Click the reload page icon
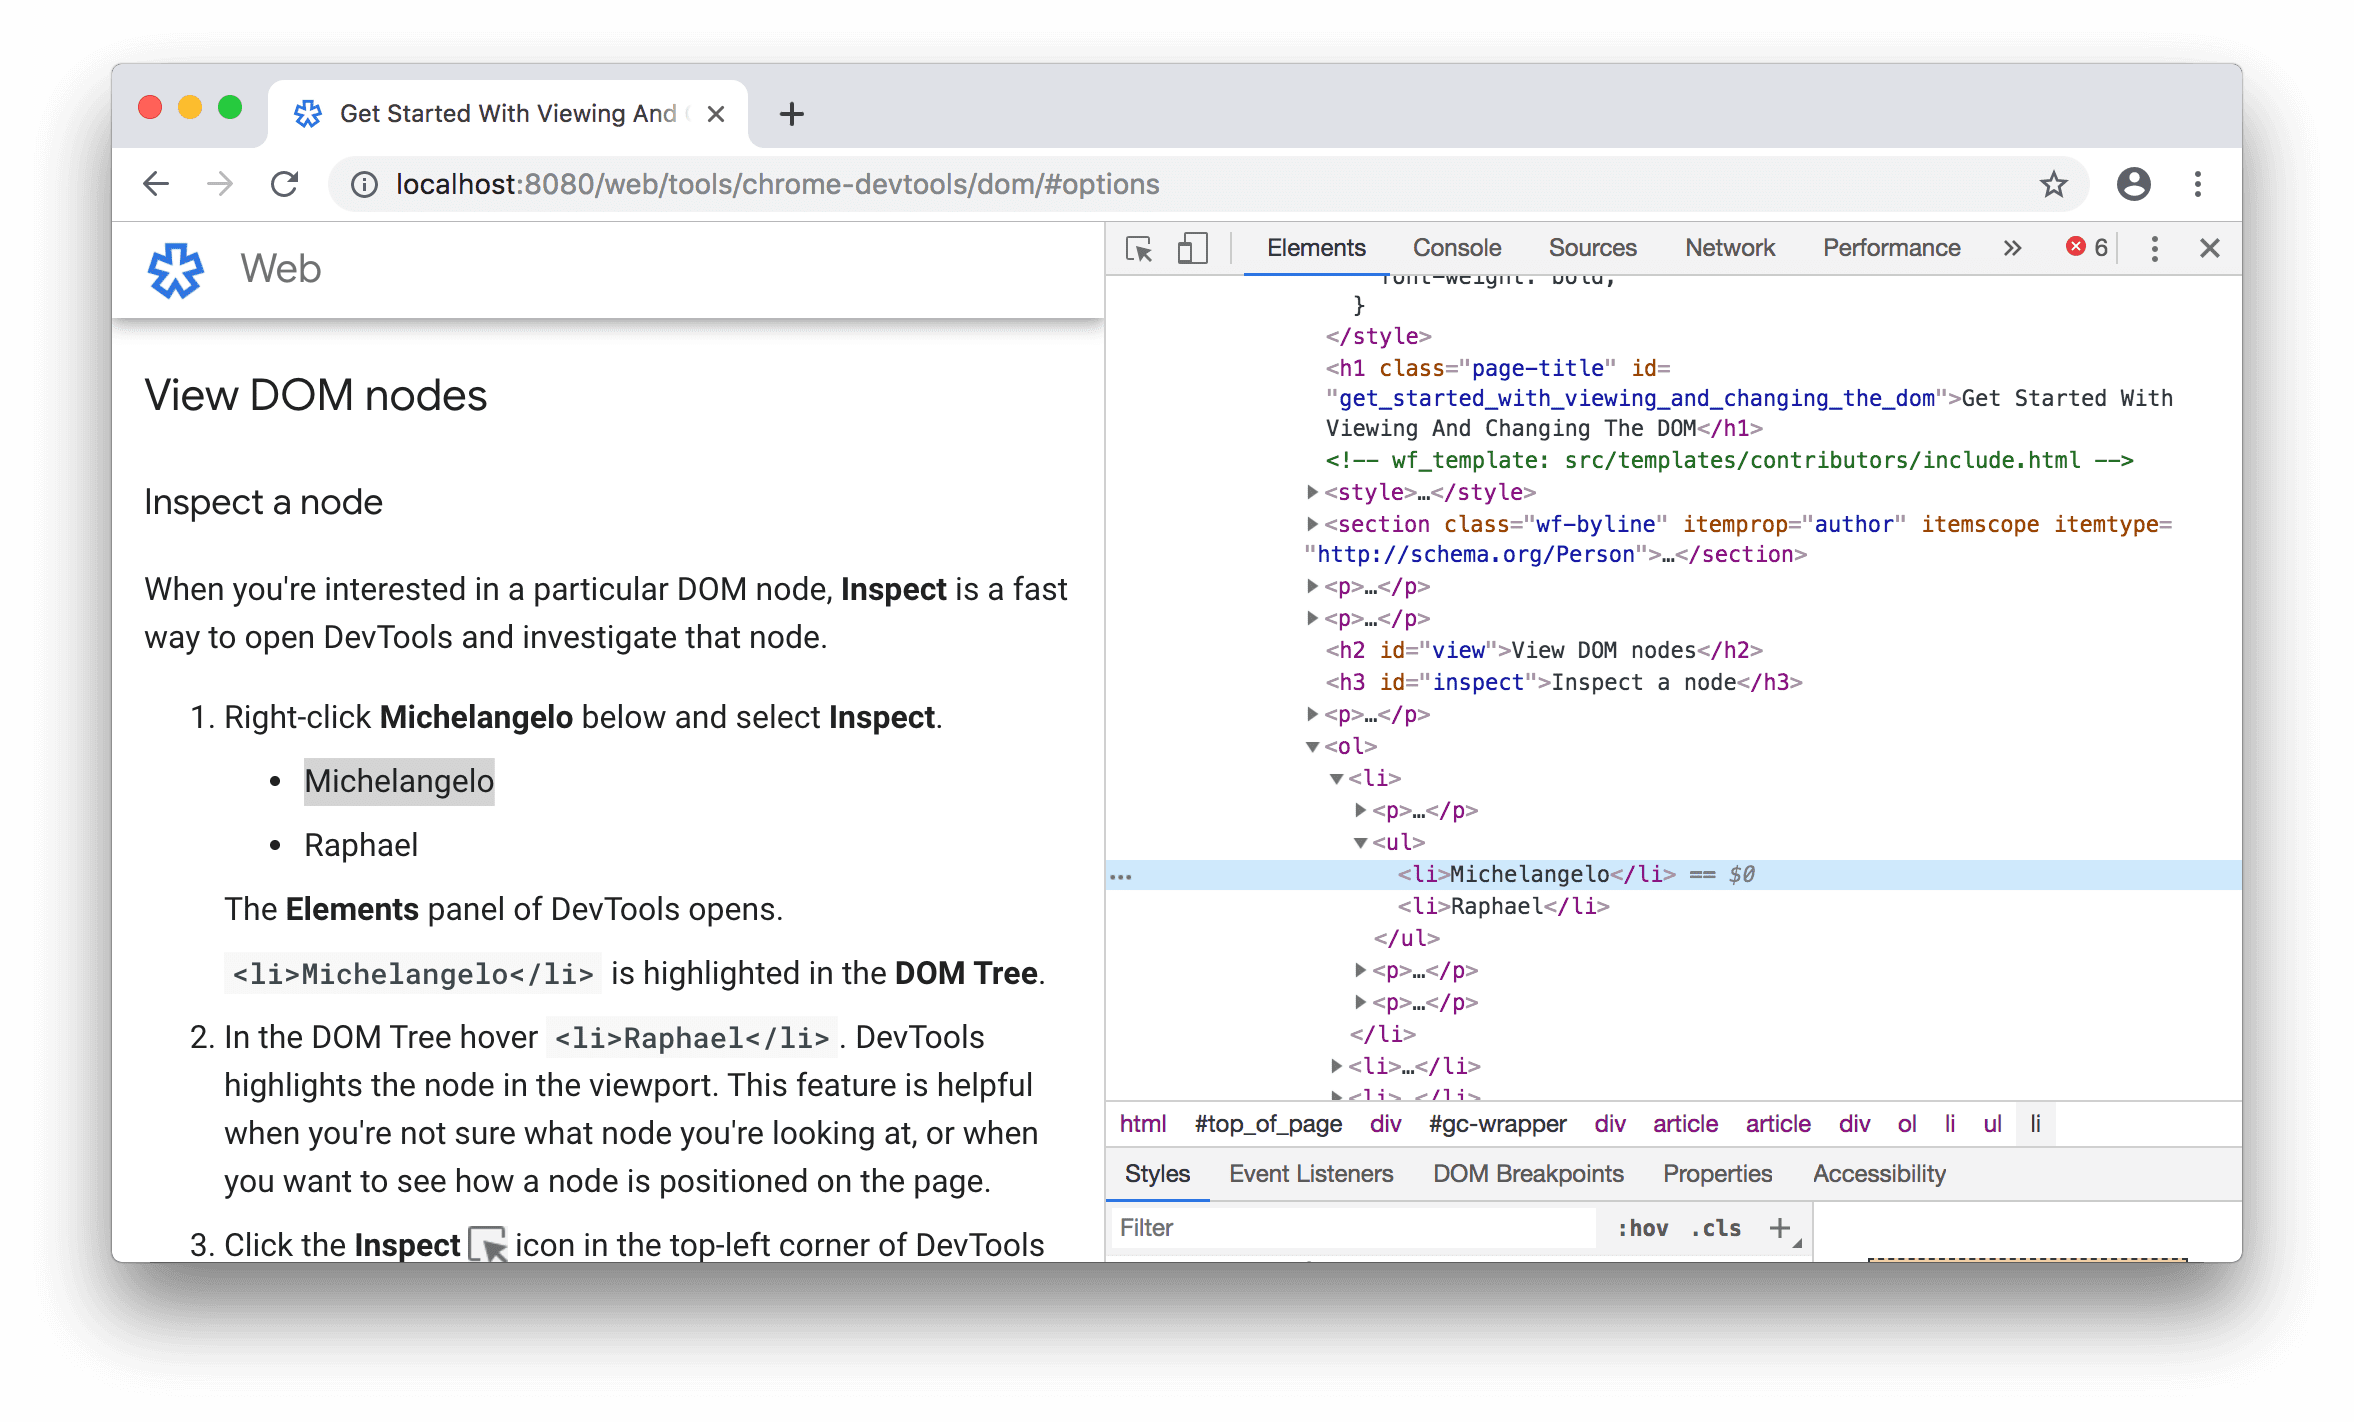The height and width of the screenshot is (1422, 2354). [284, 185]
